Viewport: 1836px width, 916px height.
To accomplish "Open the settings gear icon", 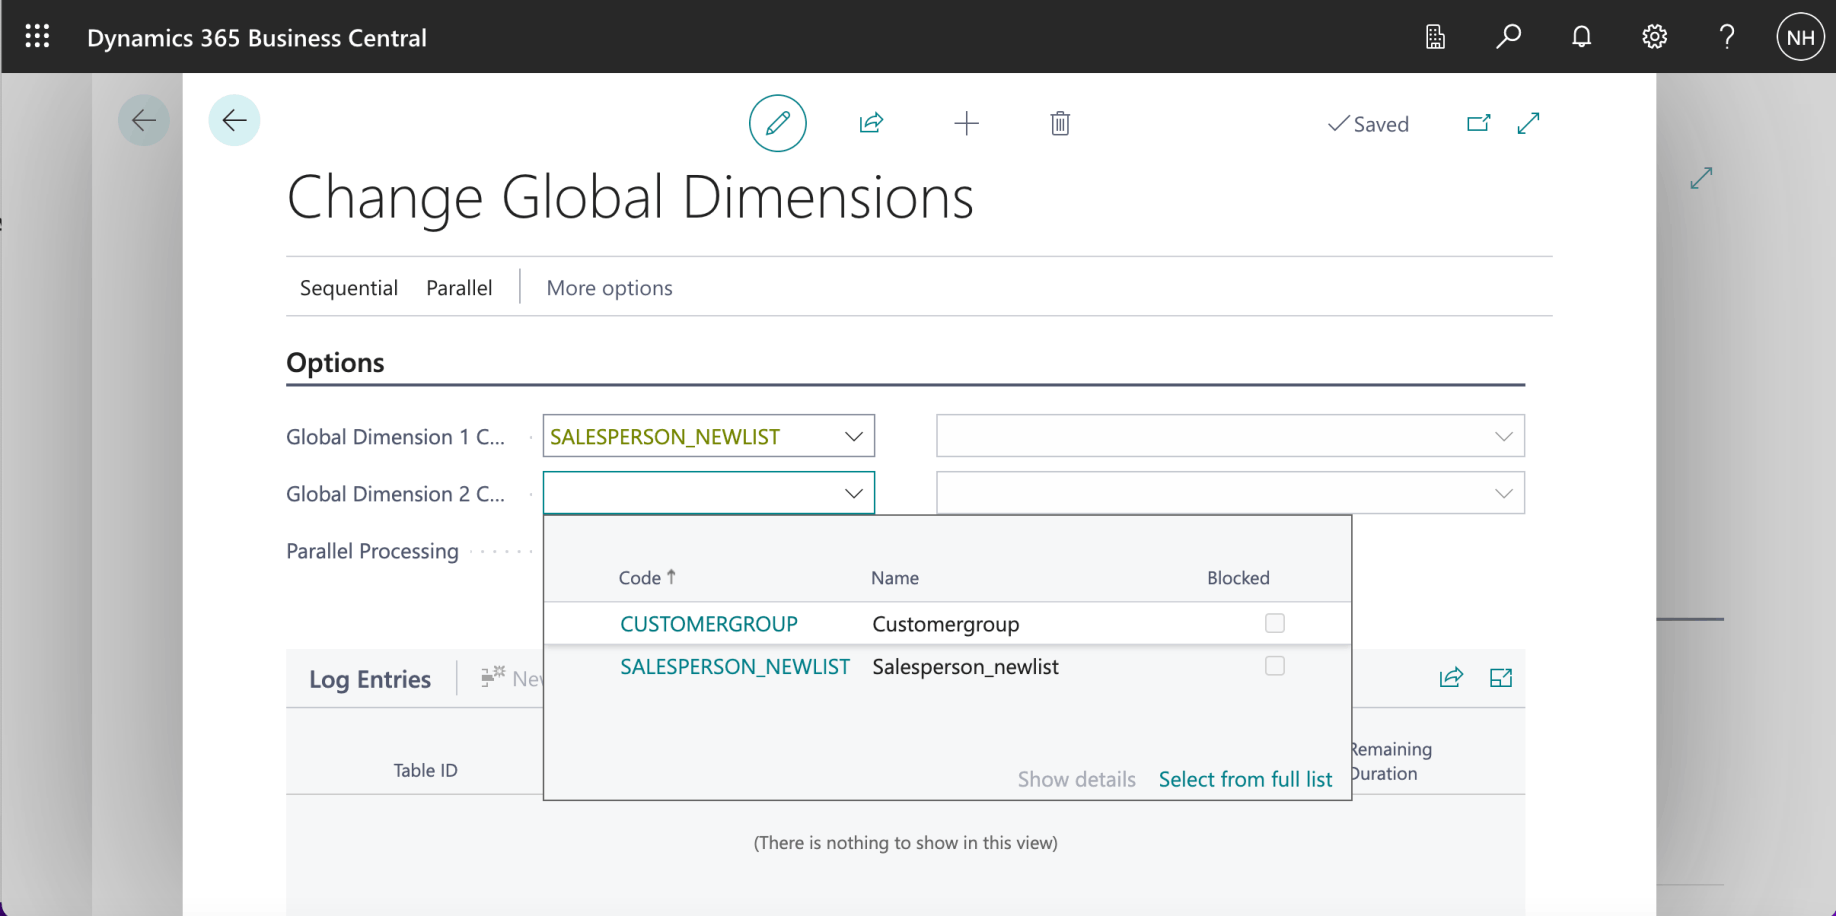I will pyautogui.click(x=1654, y=37).
